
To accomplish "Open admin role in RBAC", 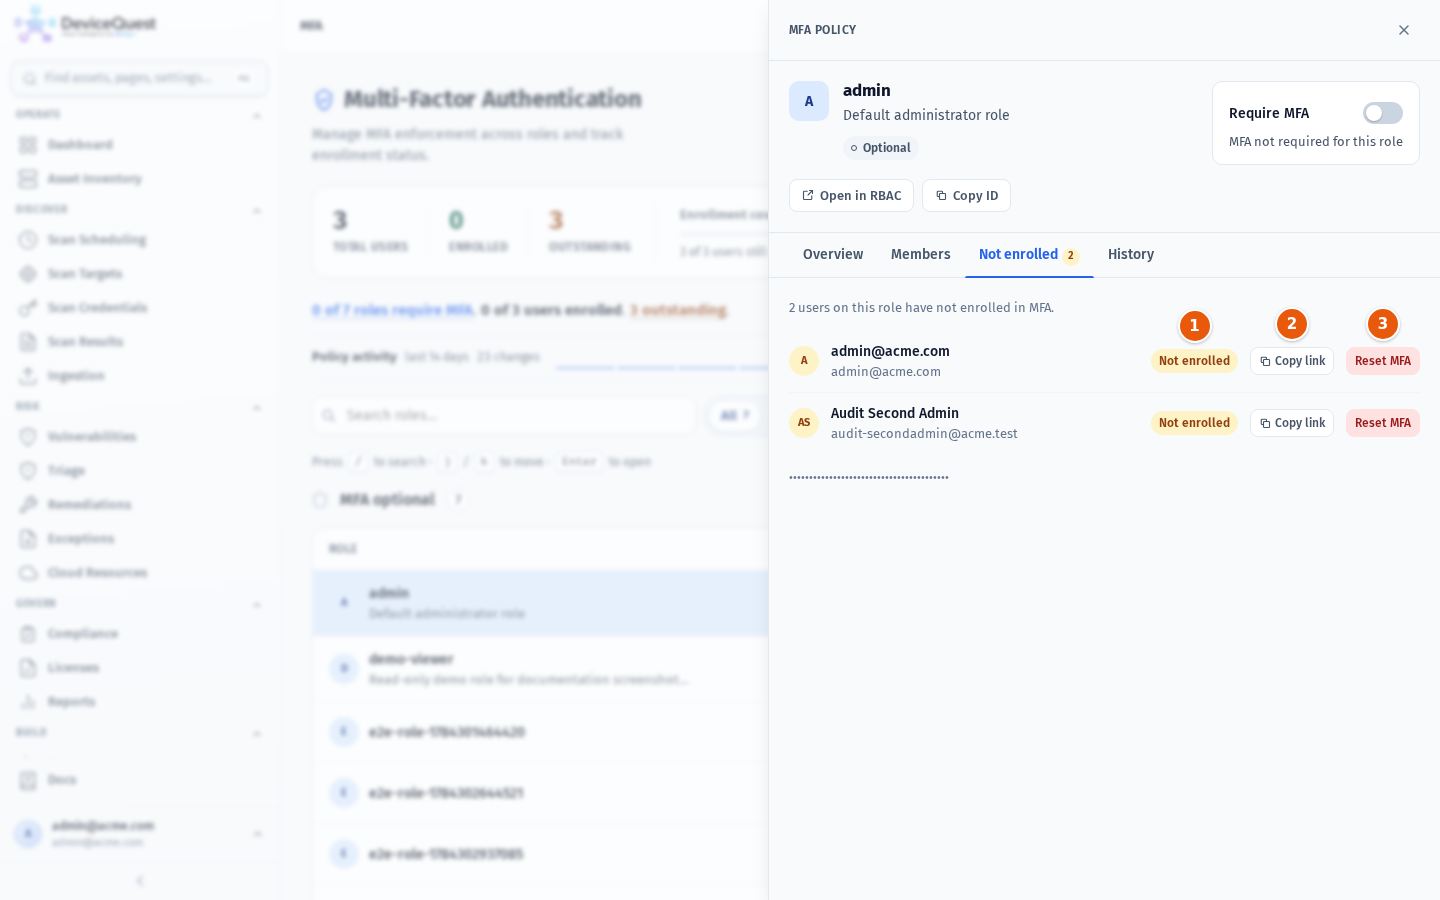I will (x=851, y=196).
